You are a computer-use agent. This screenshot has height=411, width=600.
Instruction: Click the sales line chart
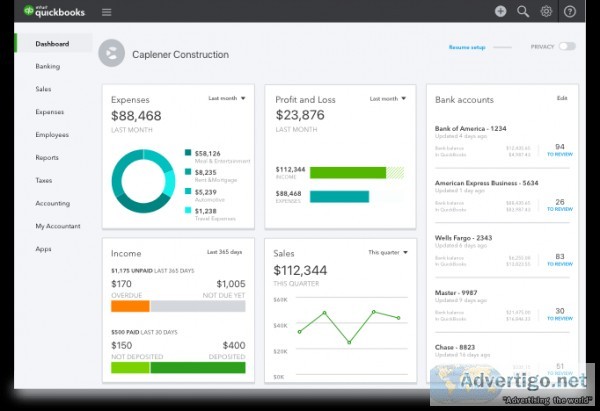(349, 327)
